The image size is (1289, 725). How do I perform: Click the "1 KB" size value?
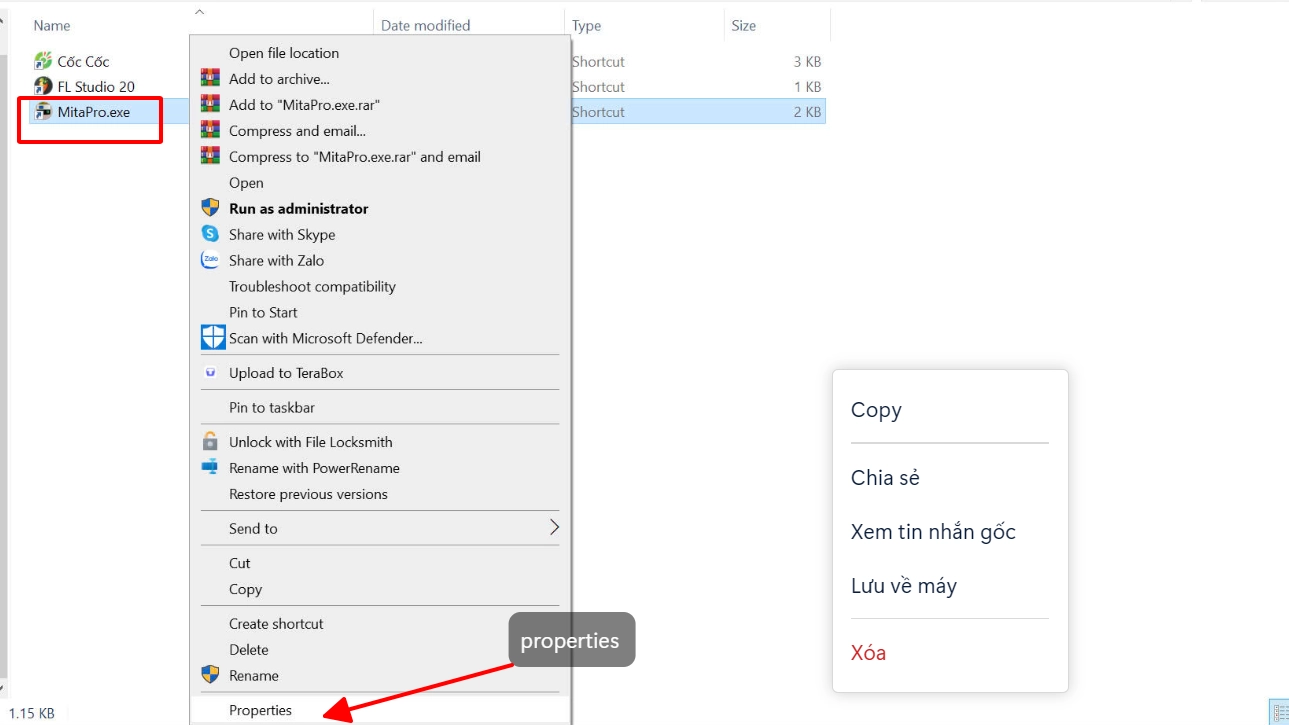pyautogui.click(x=807, y=87)
